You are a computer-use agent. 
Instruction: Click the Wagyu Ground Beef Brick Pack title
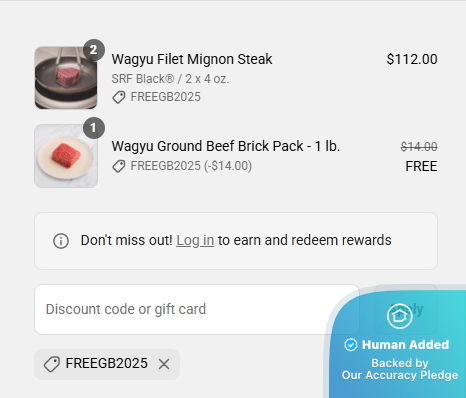pos(226,146)
